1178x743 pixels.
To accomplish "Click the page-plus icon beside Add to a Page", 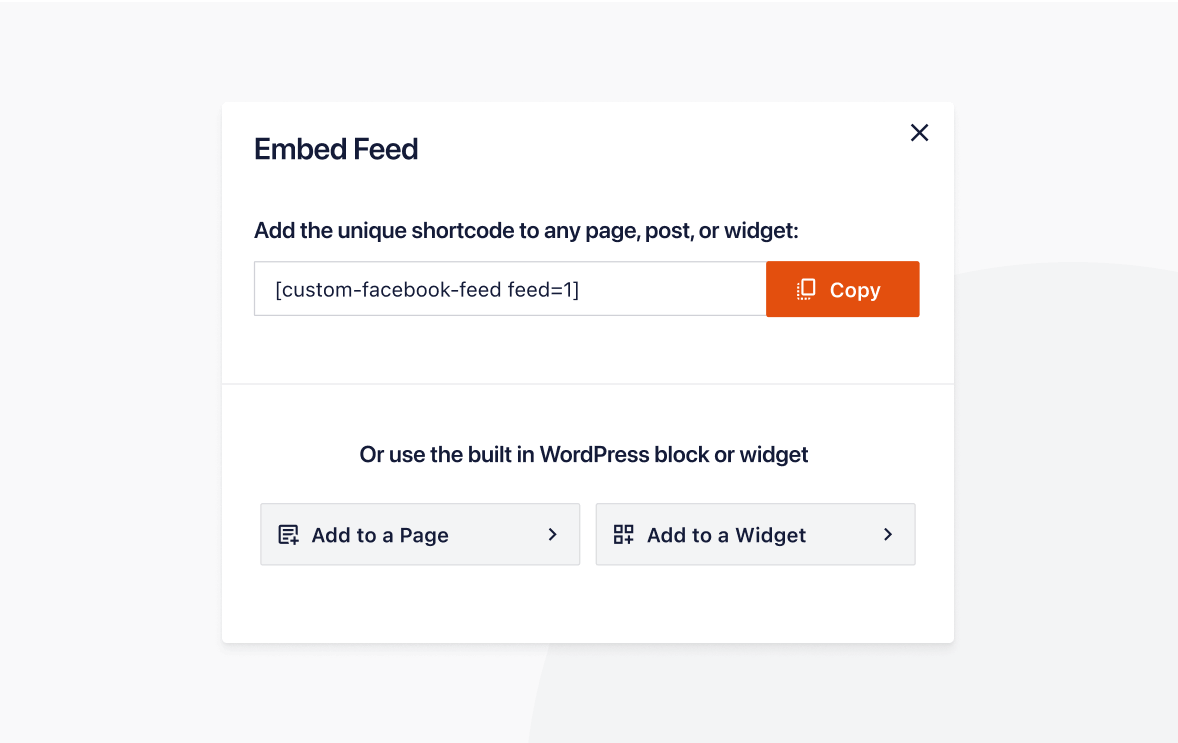I will click(289, 535).
